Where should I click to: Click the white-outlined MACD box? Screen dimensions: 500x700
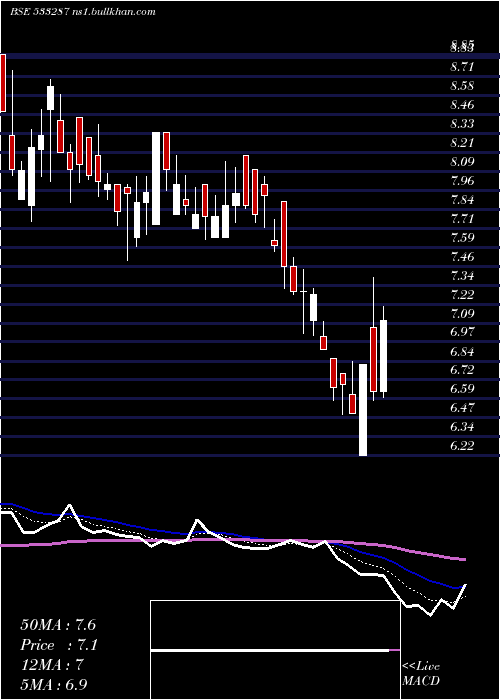275,650
